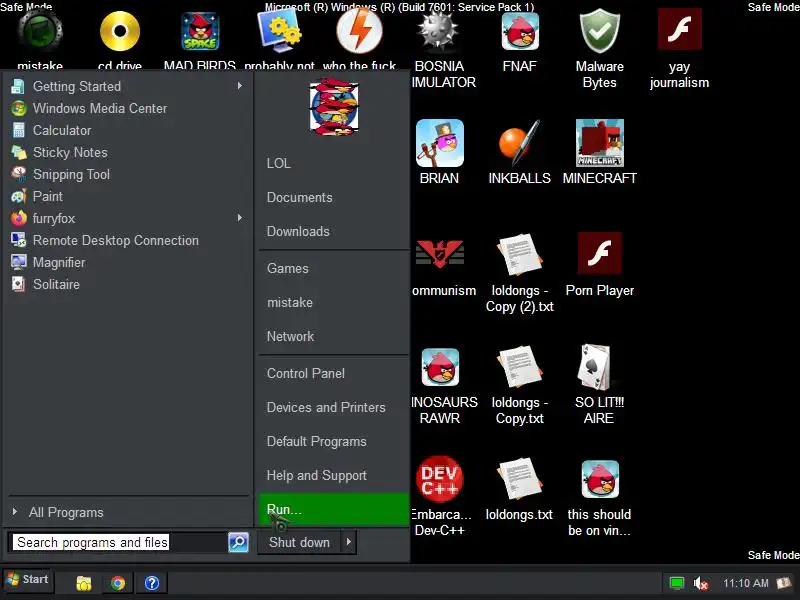Expand the Getting Started submenu arrow

point(240,86)
